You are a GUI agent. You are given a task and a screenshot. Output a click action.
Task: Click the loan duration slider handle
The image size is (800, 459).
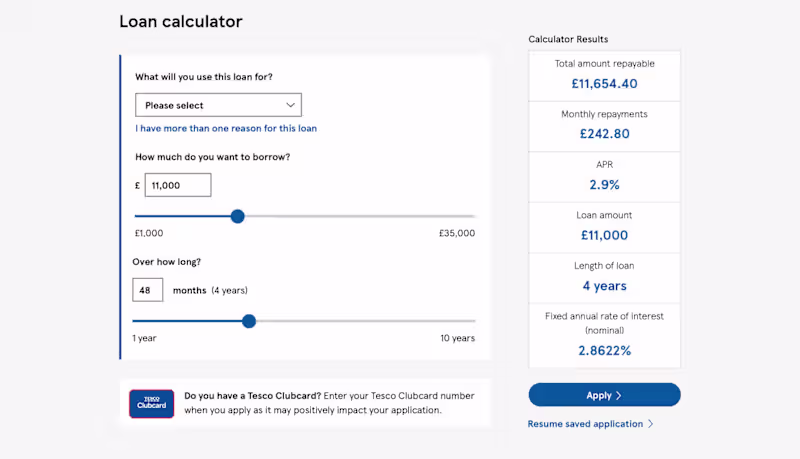[x=249, y=321]
